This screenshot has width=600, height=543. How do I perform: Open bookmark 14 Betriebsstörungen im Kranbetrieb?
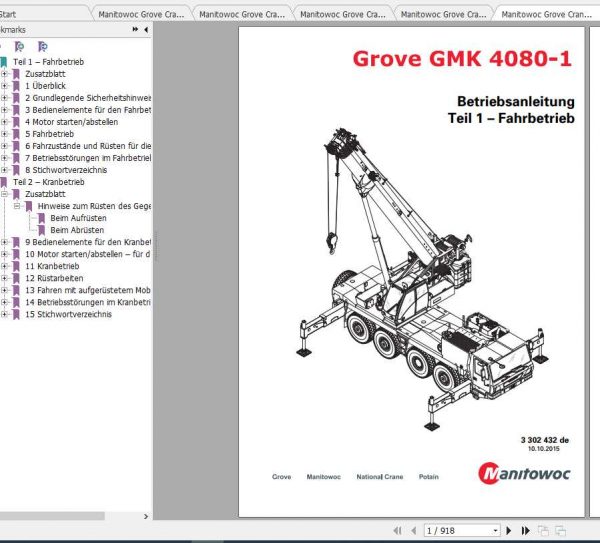88,302
